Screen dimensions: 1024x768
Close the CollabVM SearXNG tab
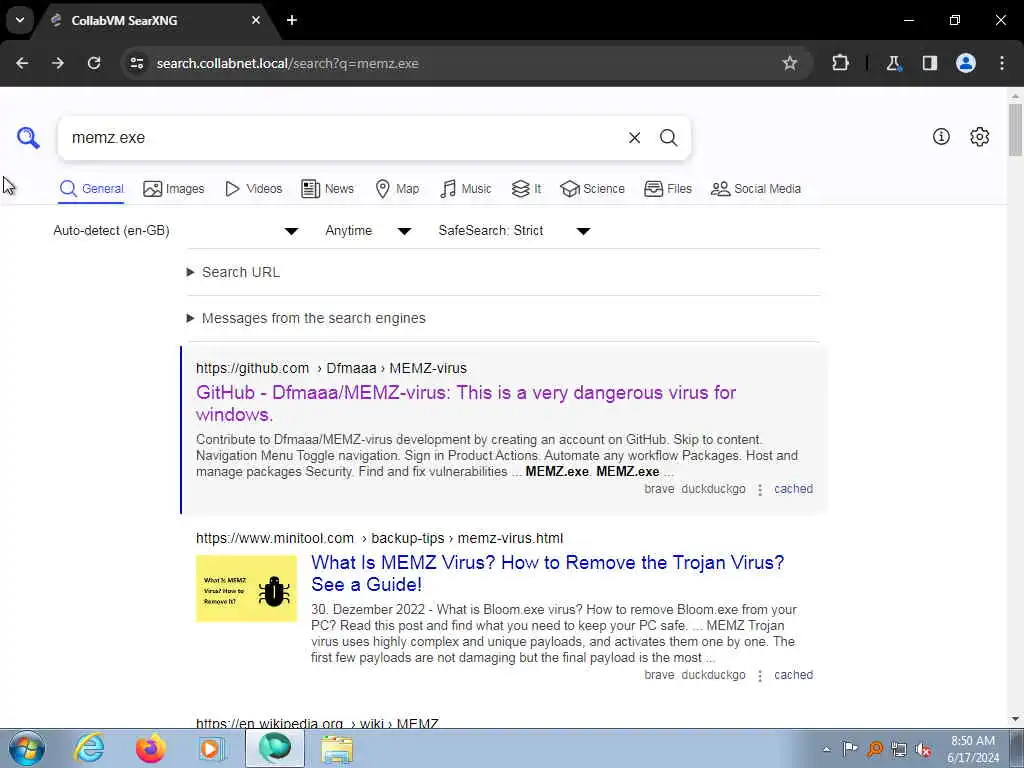pyautogui.click(x=256, y=20)
